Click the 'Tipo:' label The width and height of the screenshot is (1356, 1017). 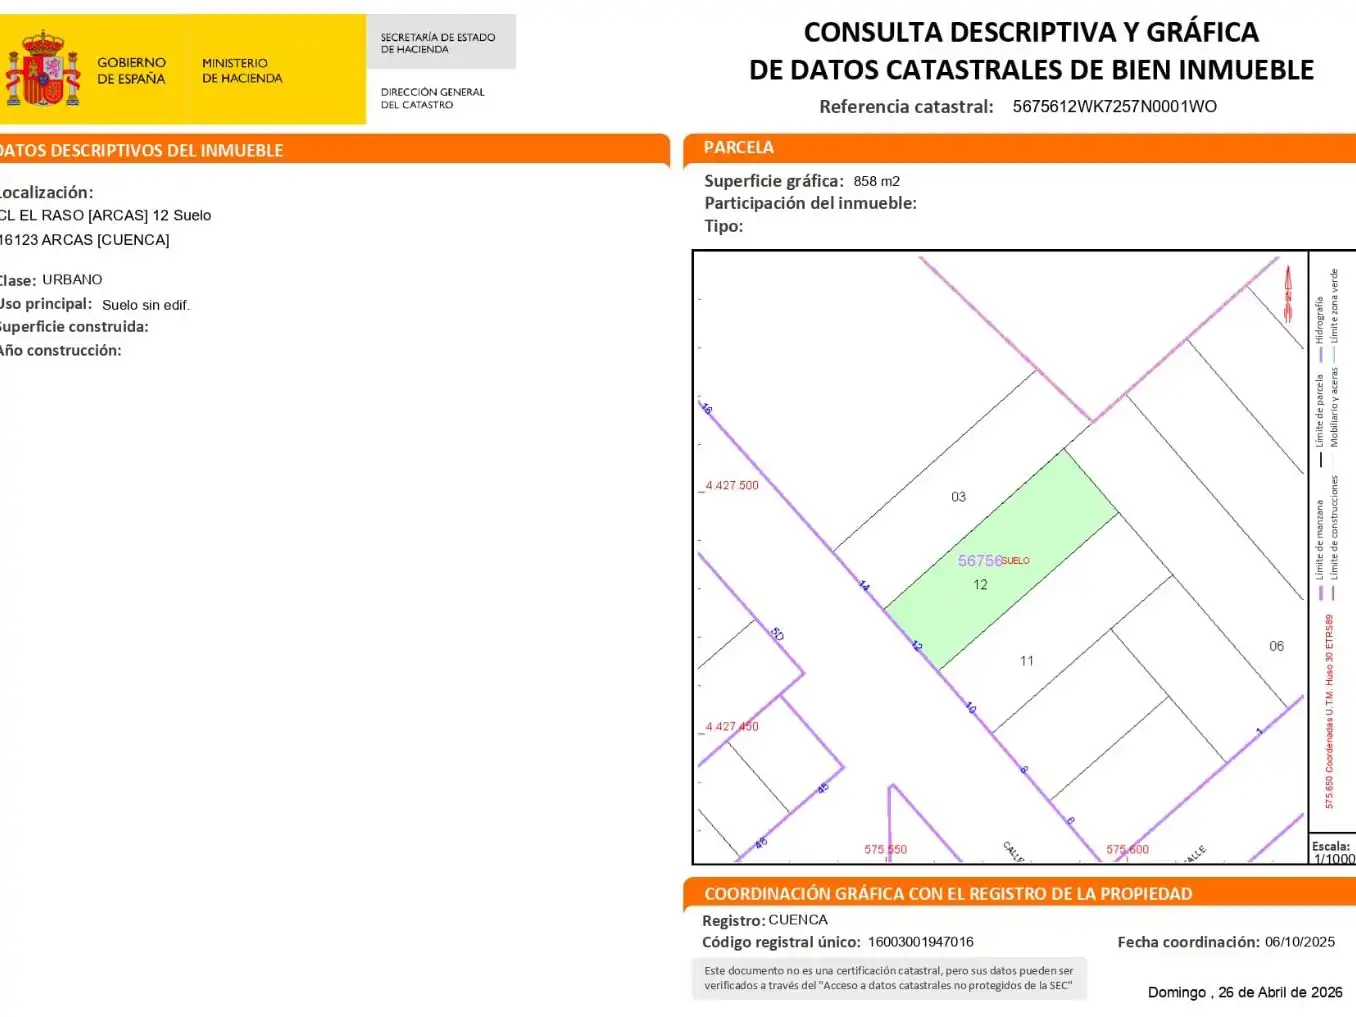(724, 226)
